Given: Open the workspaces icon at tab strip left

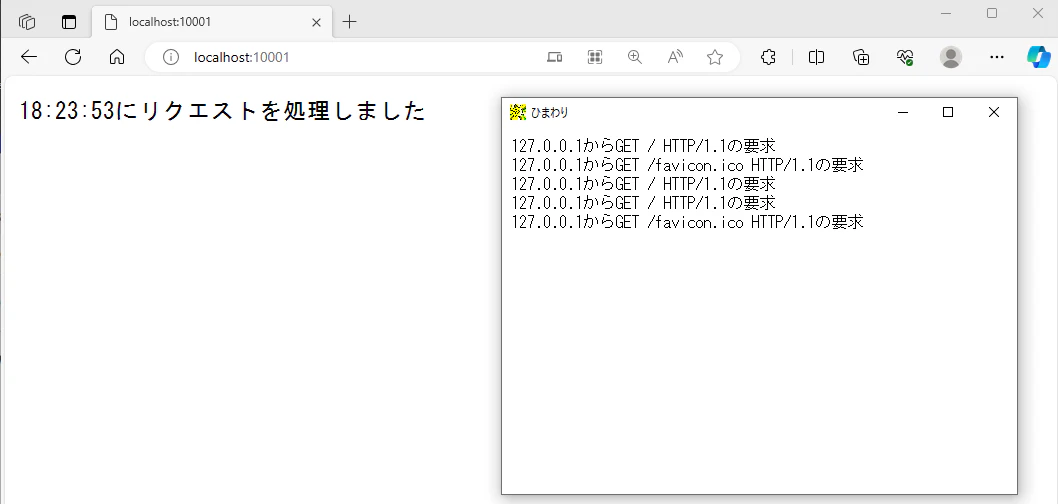Looking at the screenshot, I should (27, 22).
